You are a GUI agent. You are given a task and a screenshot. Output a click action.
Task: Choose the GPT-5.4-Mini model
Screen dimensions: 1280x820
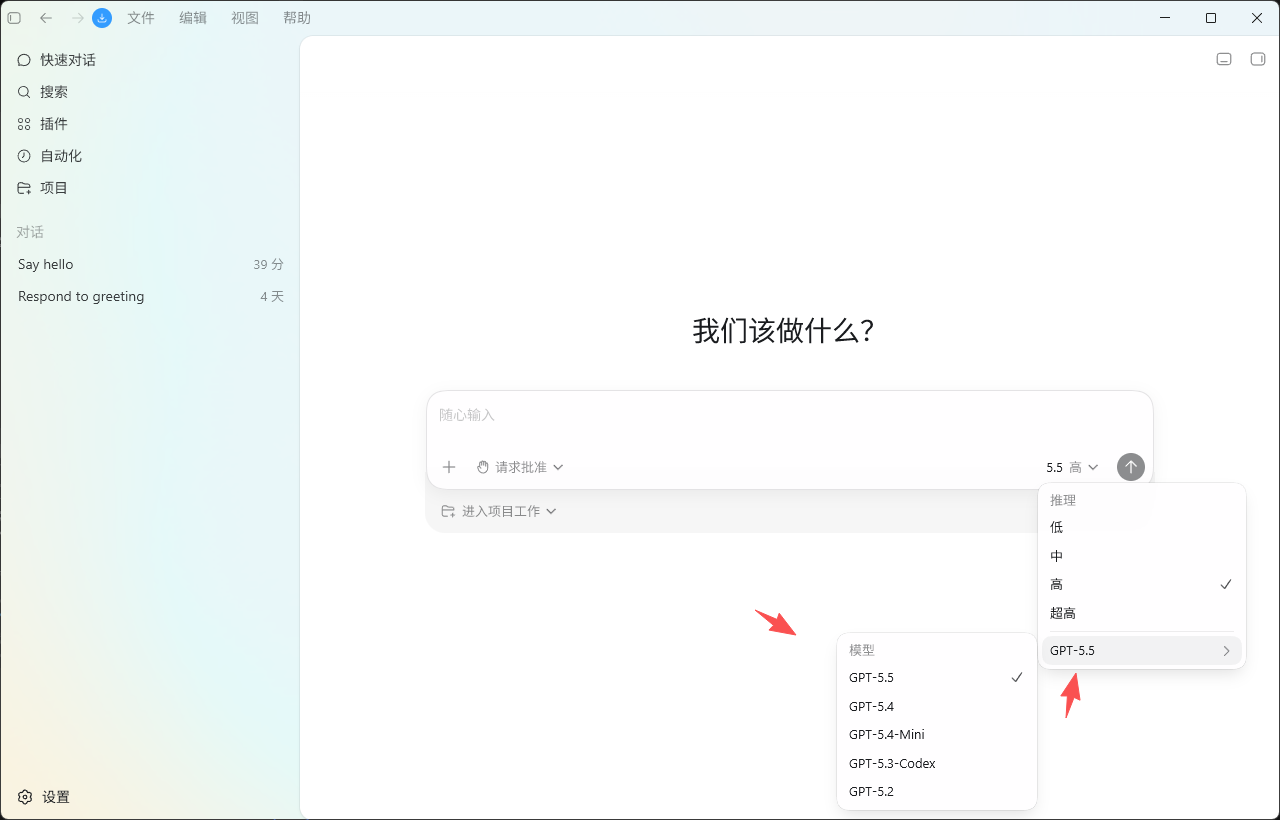937,734
